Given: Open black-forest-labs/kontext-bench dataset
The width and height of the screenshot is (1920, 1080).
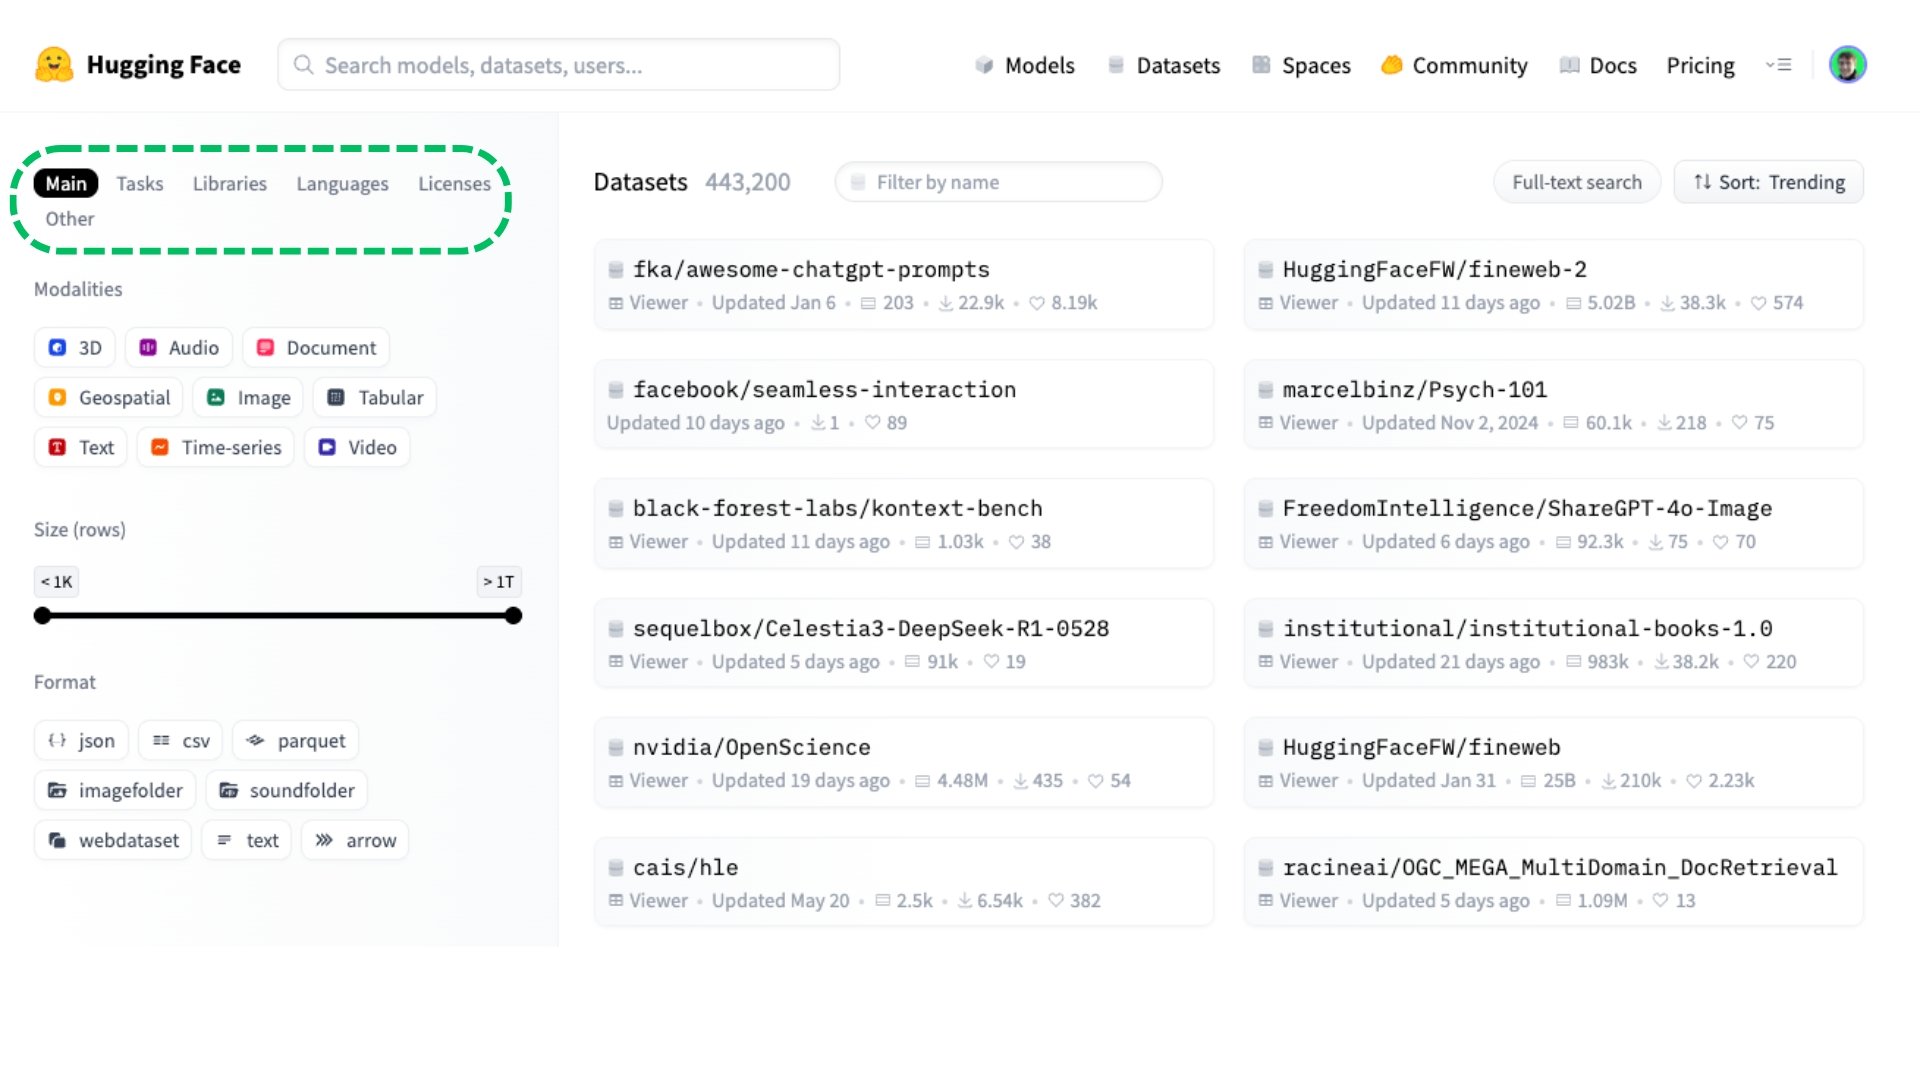Looking at the screenshot, I should pyautogui.click(x=904, y=524).
